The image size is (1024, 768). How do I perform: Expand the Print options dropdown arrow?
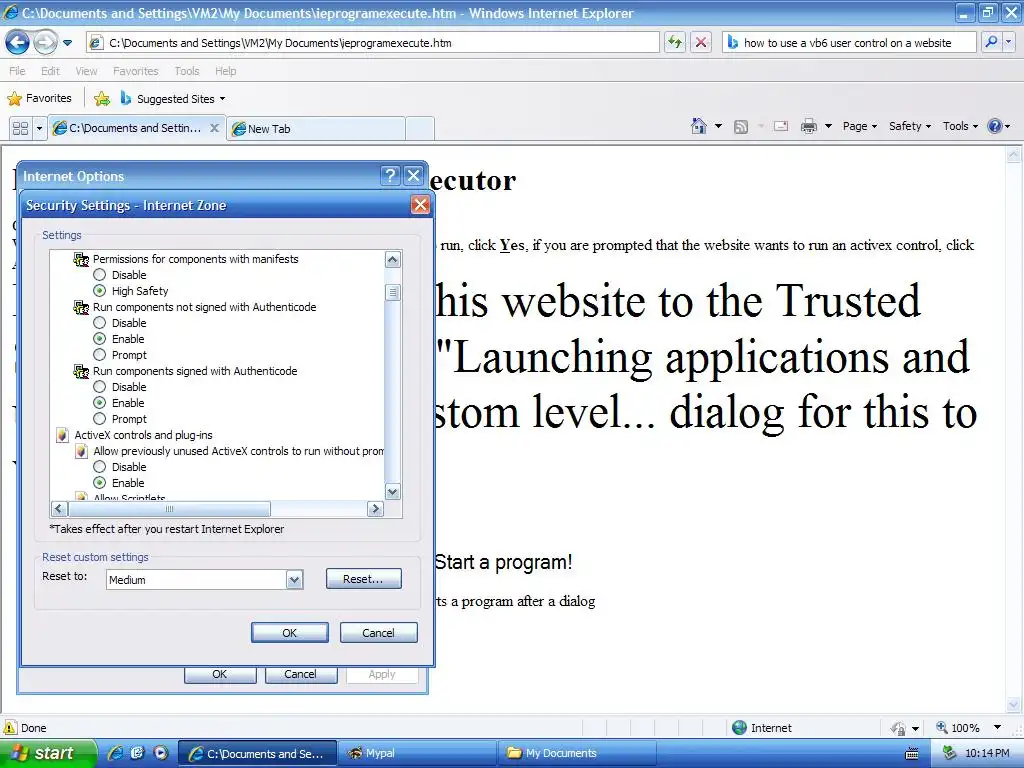828,126
